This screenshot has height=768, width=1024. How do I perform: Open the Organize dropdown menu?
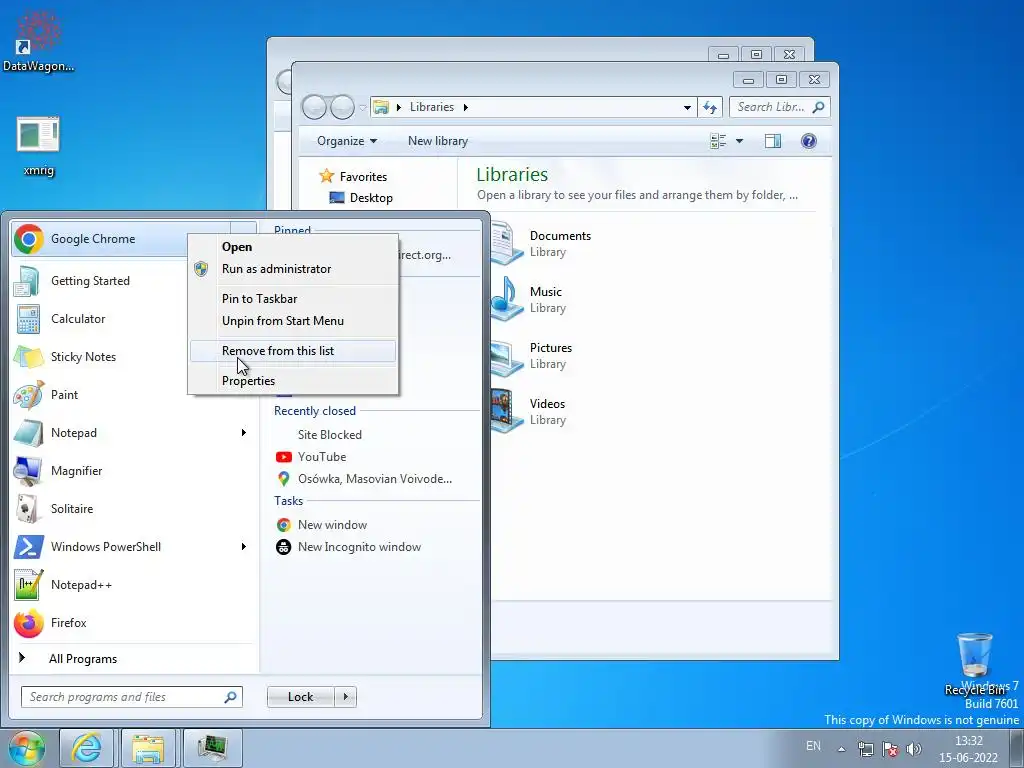[x=347, y=141]
